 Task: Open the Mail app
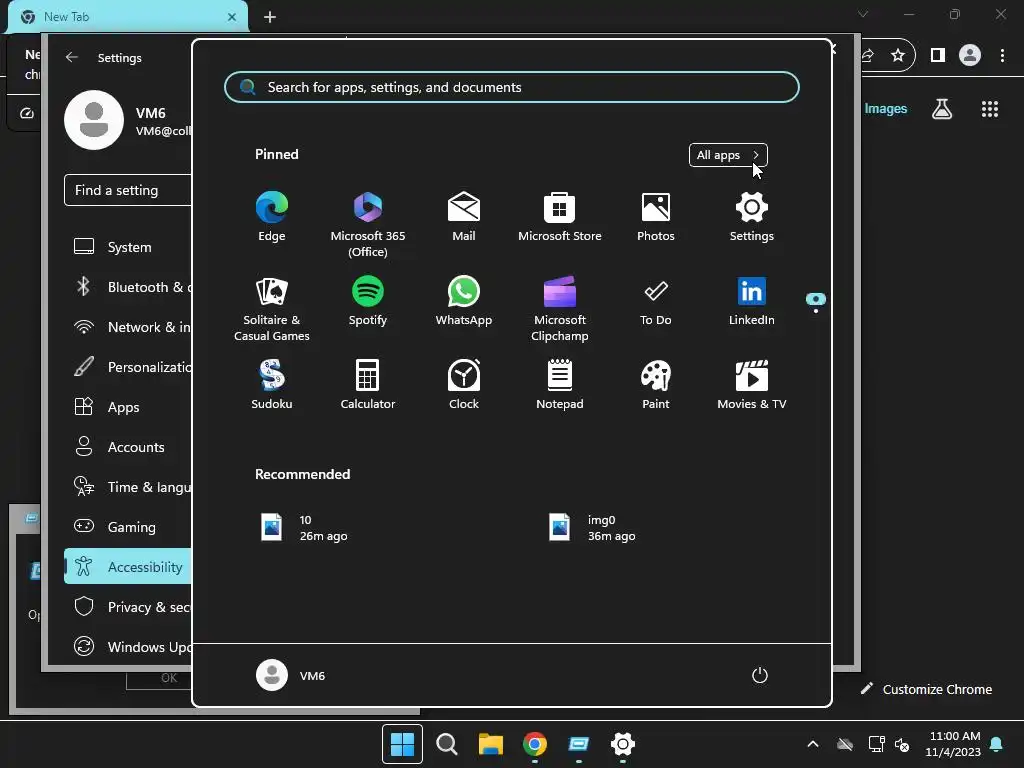point(464,217)
